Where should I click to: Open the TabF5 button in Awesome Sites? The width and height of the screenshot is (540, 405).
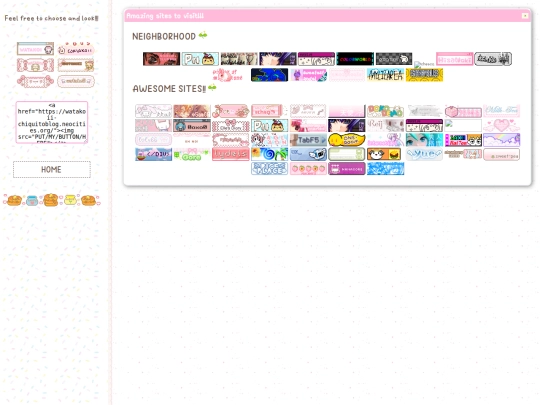click(308, 140)
